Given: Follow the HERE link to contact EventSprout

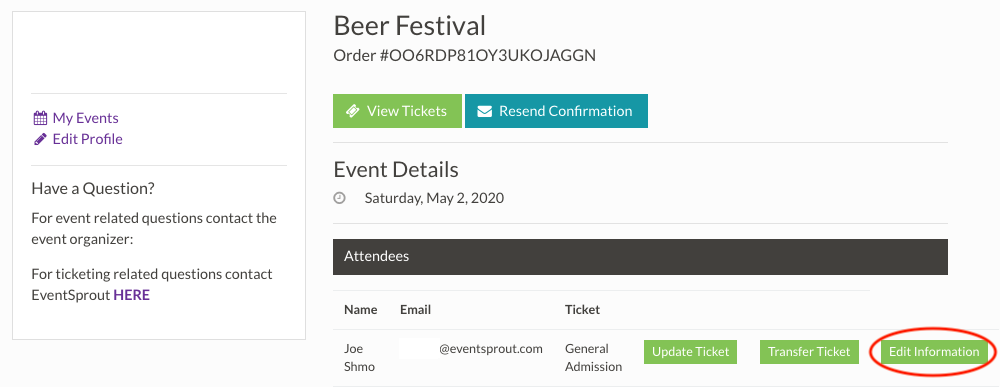Looking at the screenshot, I should [131, 295].
